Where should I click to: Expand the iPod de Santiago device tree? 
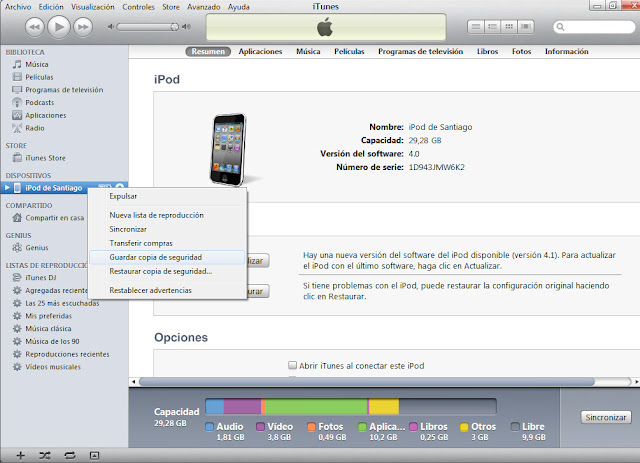pyautogui.click(x=8, y=188)
